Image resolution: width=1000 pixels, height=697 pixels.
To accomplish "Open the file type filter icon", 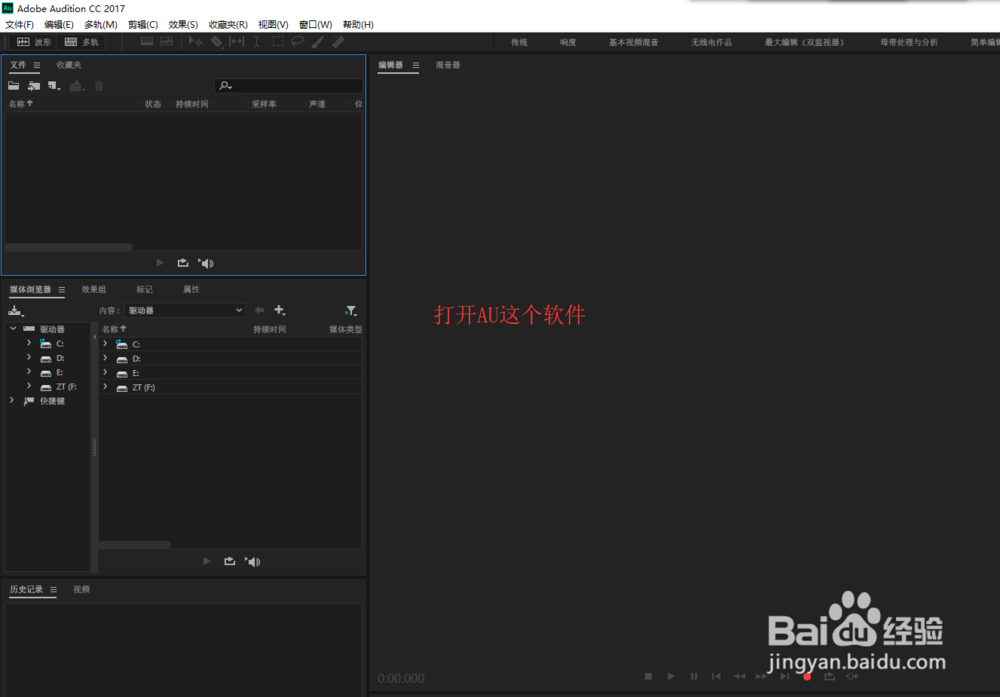I will pyautogui.click(x=351, y=311).
